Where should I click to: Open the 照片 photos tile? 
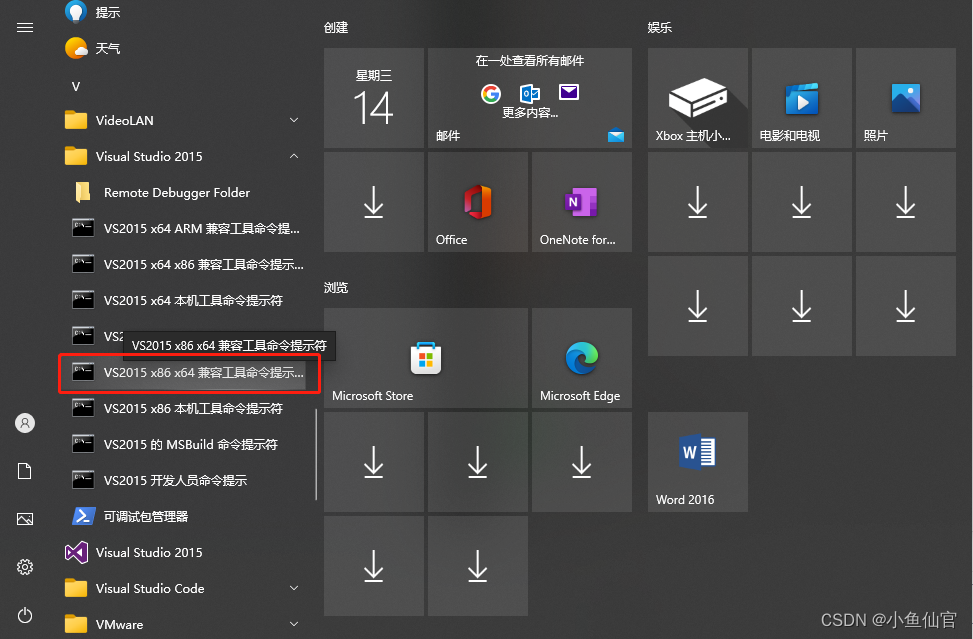pos(905,98)
